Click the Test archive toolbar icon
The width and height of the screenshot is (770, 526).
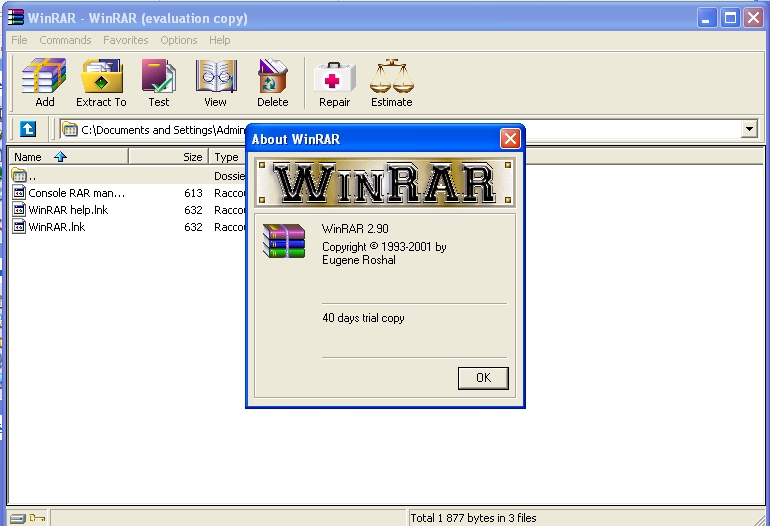coord(158,76)
